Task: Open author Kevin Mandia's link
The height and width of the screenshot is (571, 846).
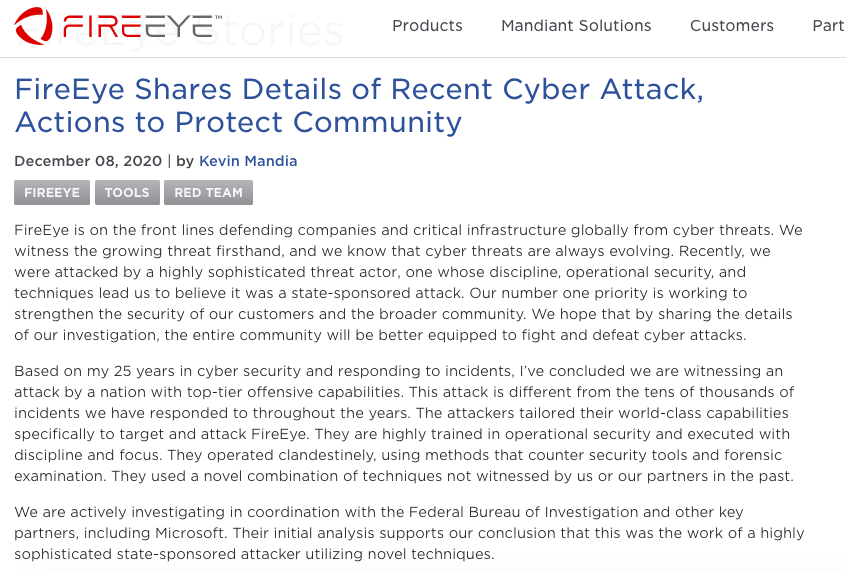Action: pyautogui.click(x=248, y=161)
